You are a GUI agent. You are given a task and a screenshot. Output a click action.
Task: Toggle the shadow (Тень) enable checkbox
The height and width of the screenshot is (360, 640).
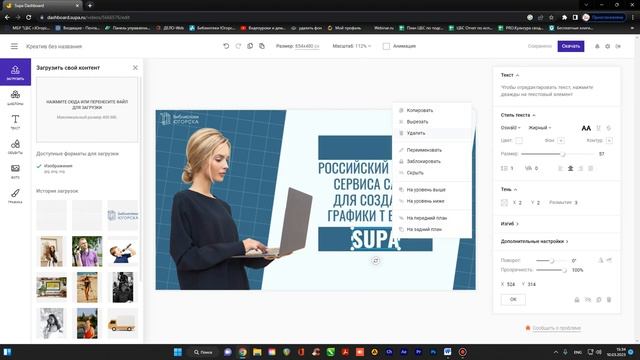pos(504,202)
